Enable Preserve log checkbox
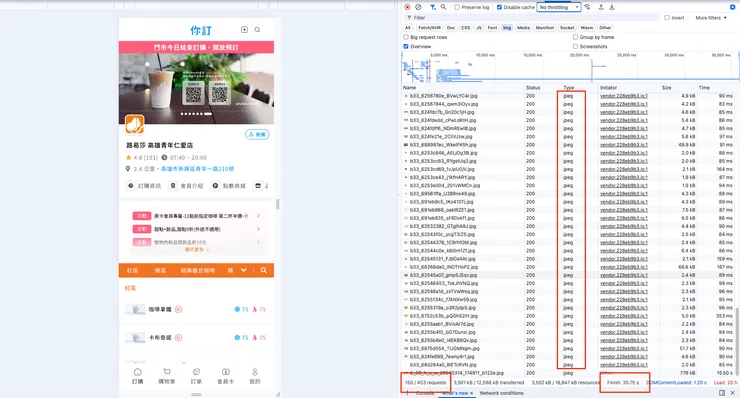 point(457,7)
